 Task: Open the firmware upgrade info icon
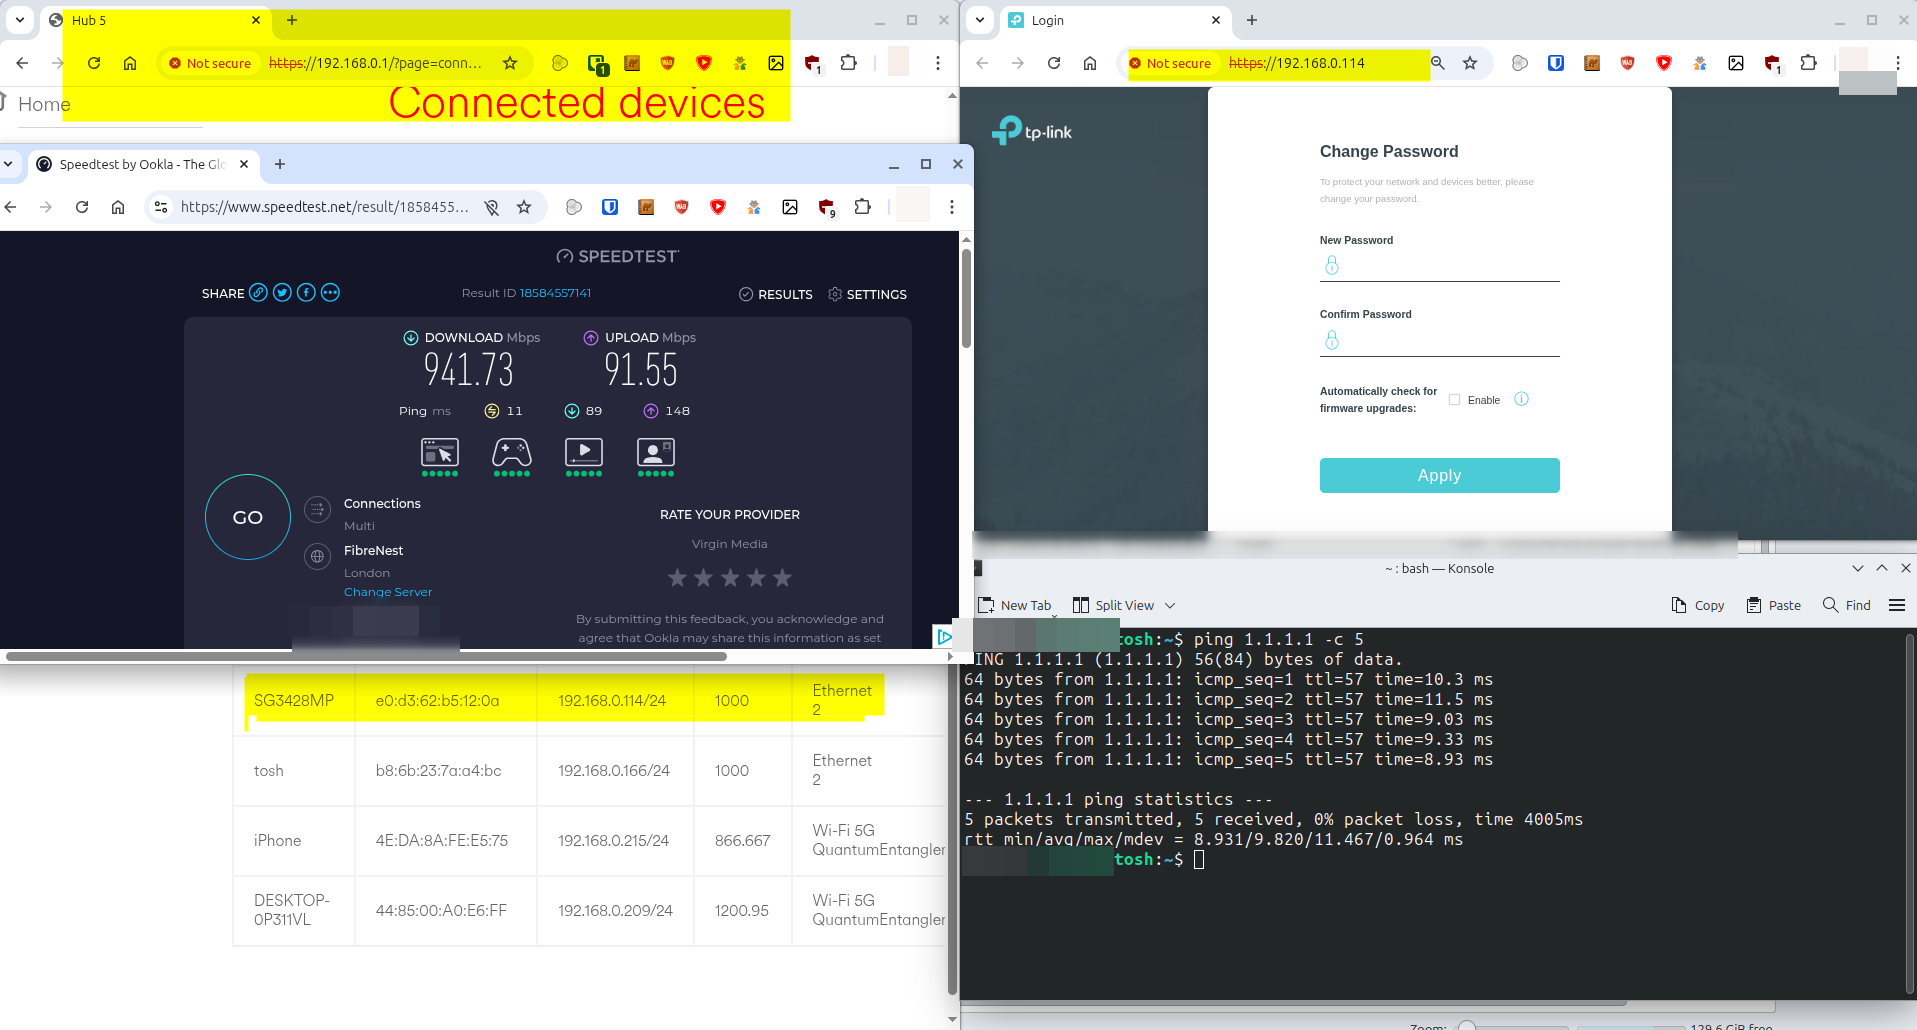point(1521,399)
